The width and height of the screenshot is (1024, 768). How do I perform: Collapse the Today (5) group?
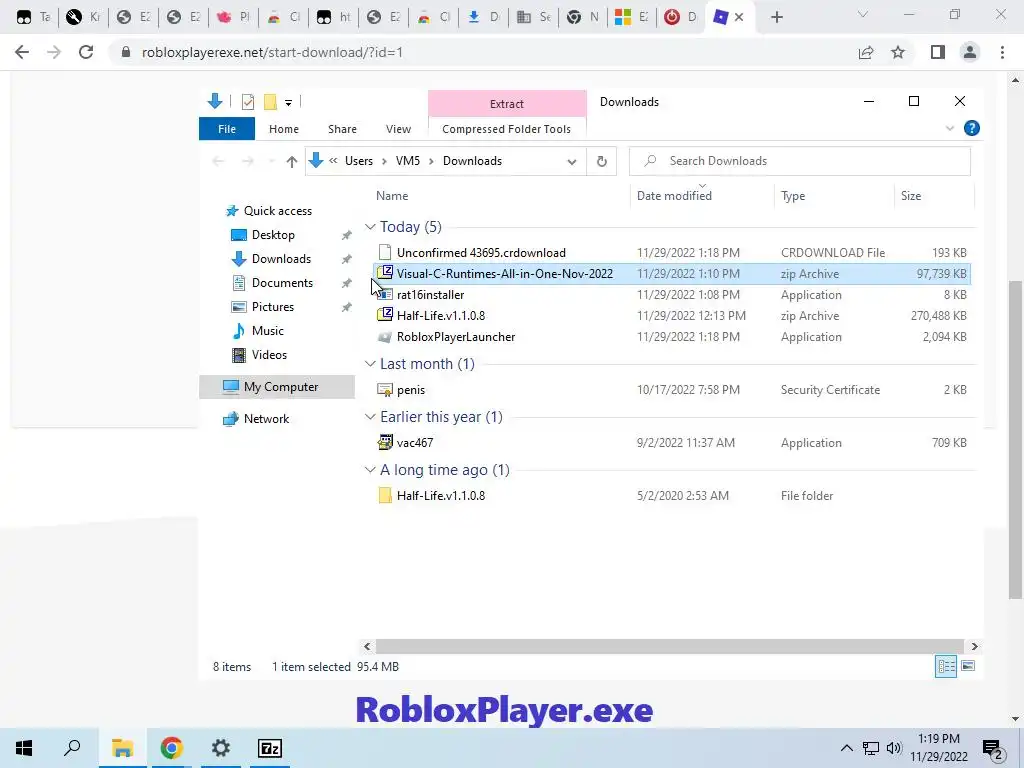click(x=370, y=227)
